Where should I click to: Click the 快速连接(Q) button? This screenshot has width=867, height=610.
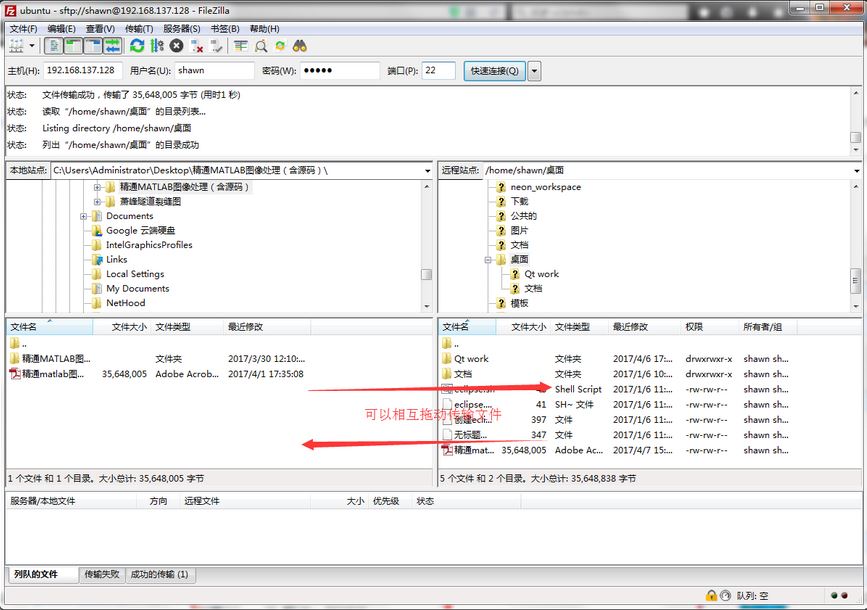pos(494,71)
